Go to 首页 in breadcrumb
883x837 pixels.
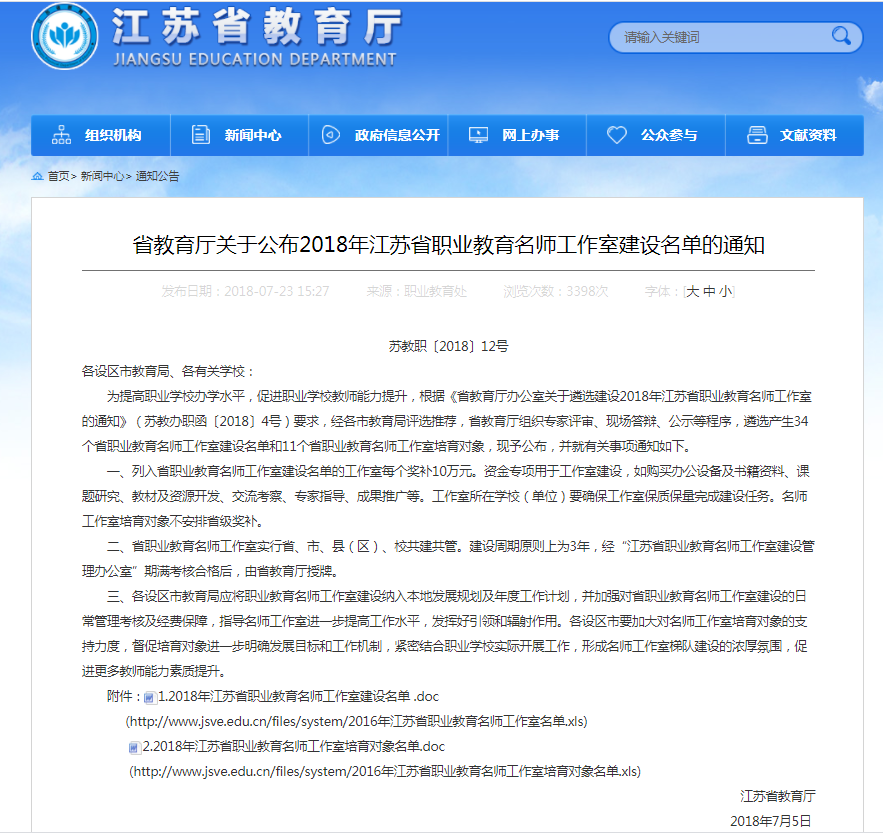tap(59, 176)
